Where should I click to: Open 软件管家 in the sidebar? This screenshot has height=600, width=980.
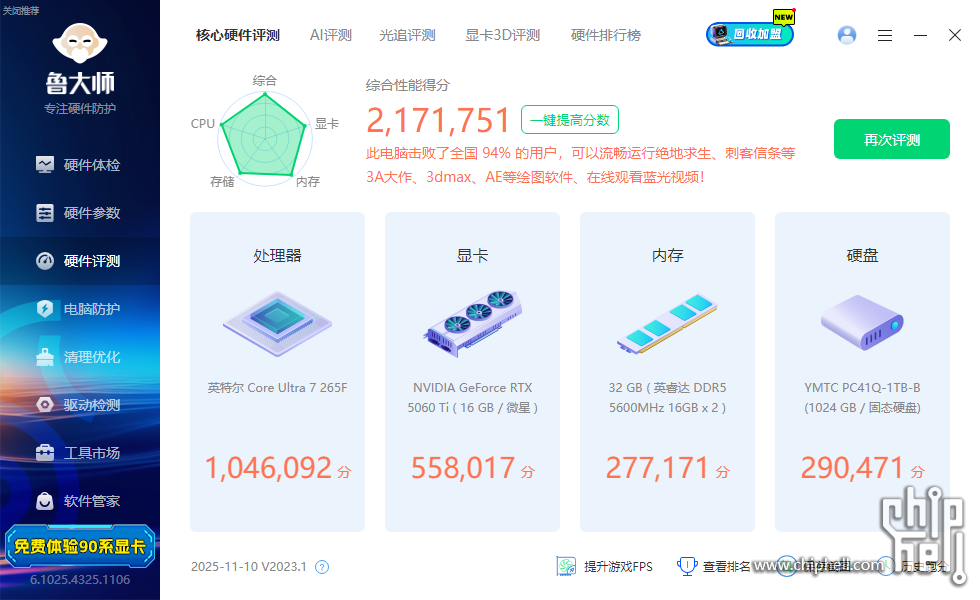click(79, 501)
